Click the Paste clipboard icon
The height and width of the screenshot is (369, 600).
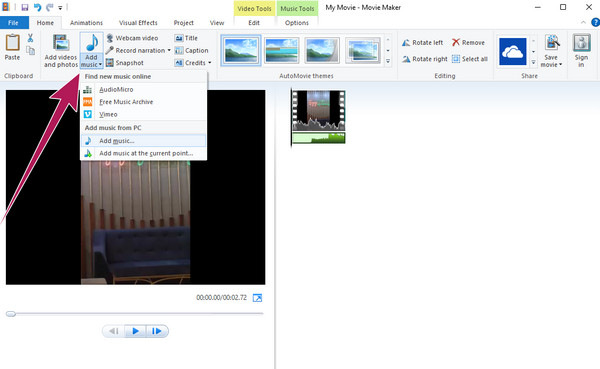[12, 43]
